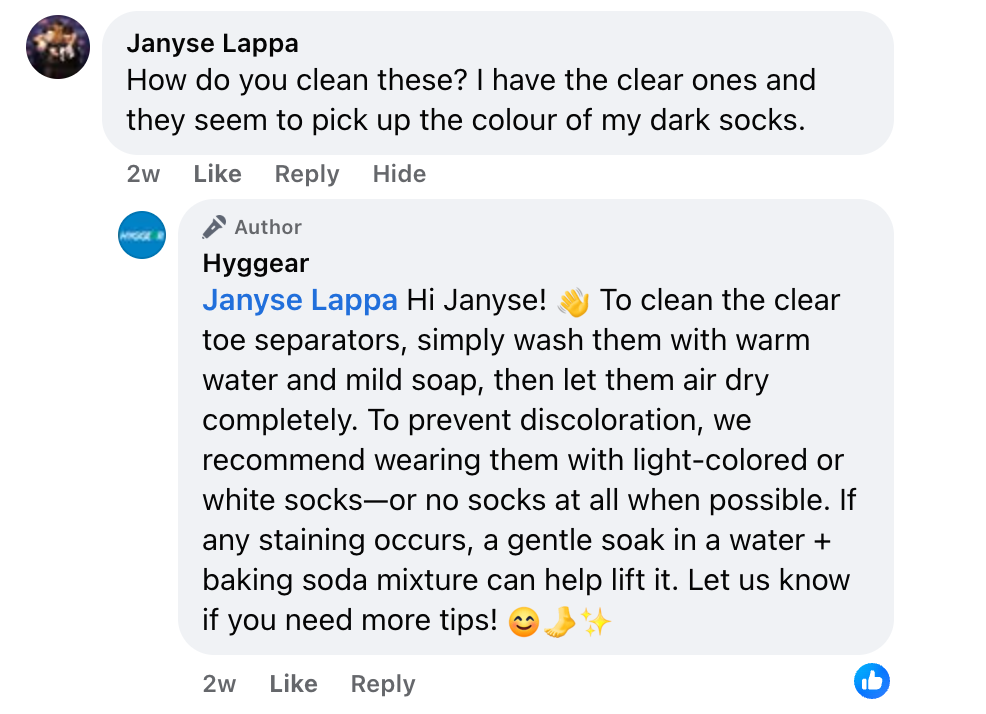Click the blue Janyse Lappa mention
986x714 pixels.
(x=300, y=300)
